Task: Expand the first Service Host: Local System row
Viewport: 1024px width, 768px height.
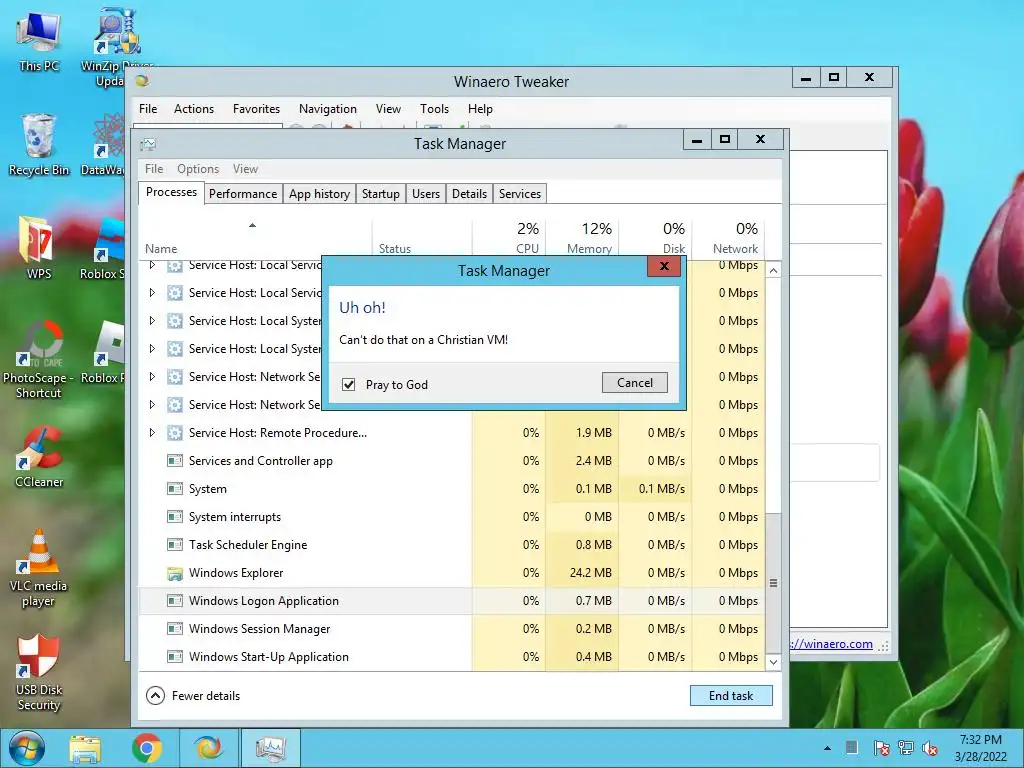Action: click(x=152, y=321)
